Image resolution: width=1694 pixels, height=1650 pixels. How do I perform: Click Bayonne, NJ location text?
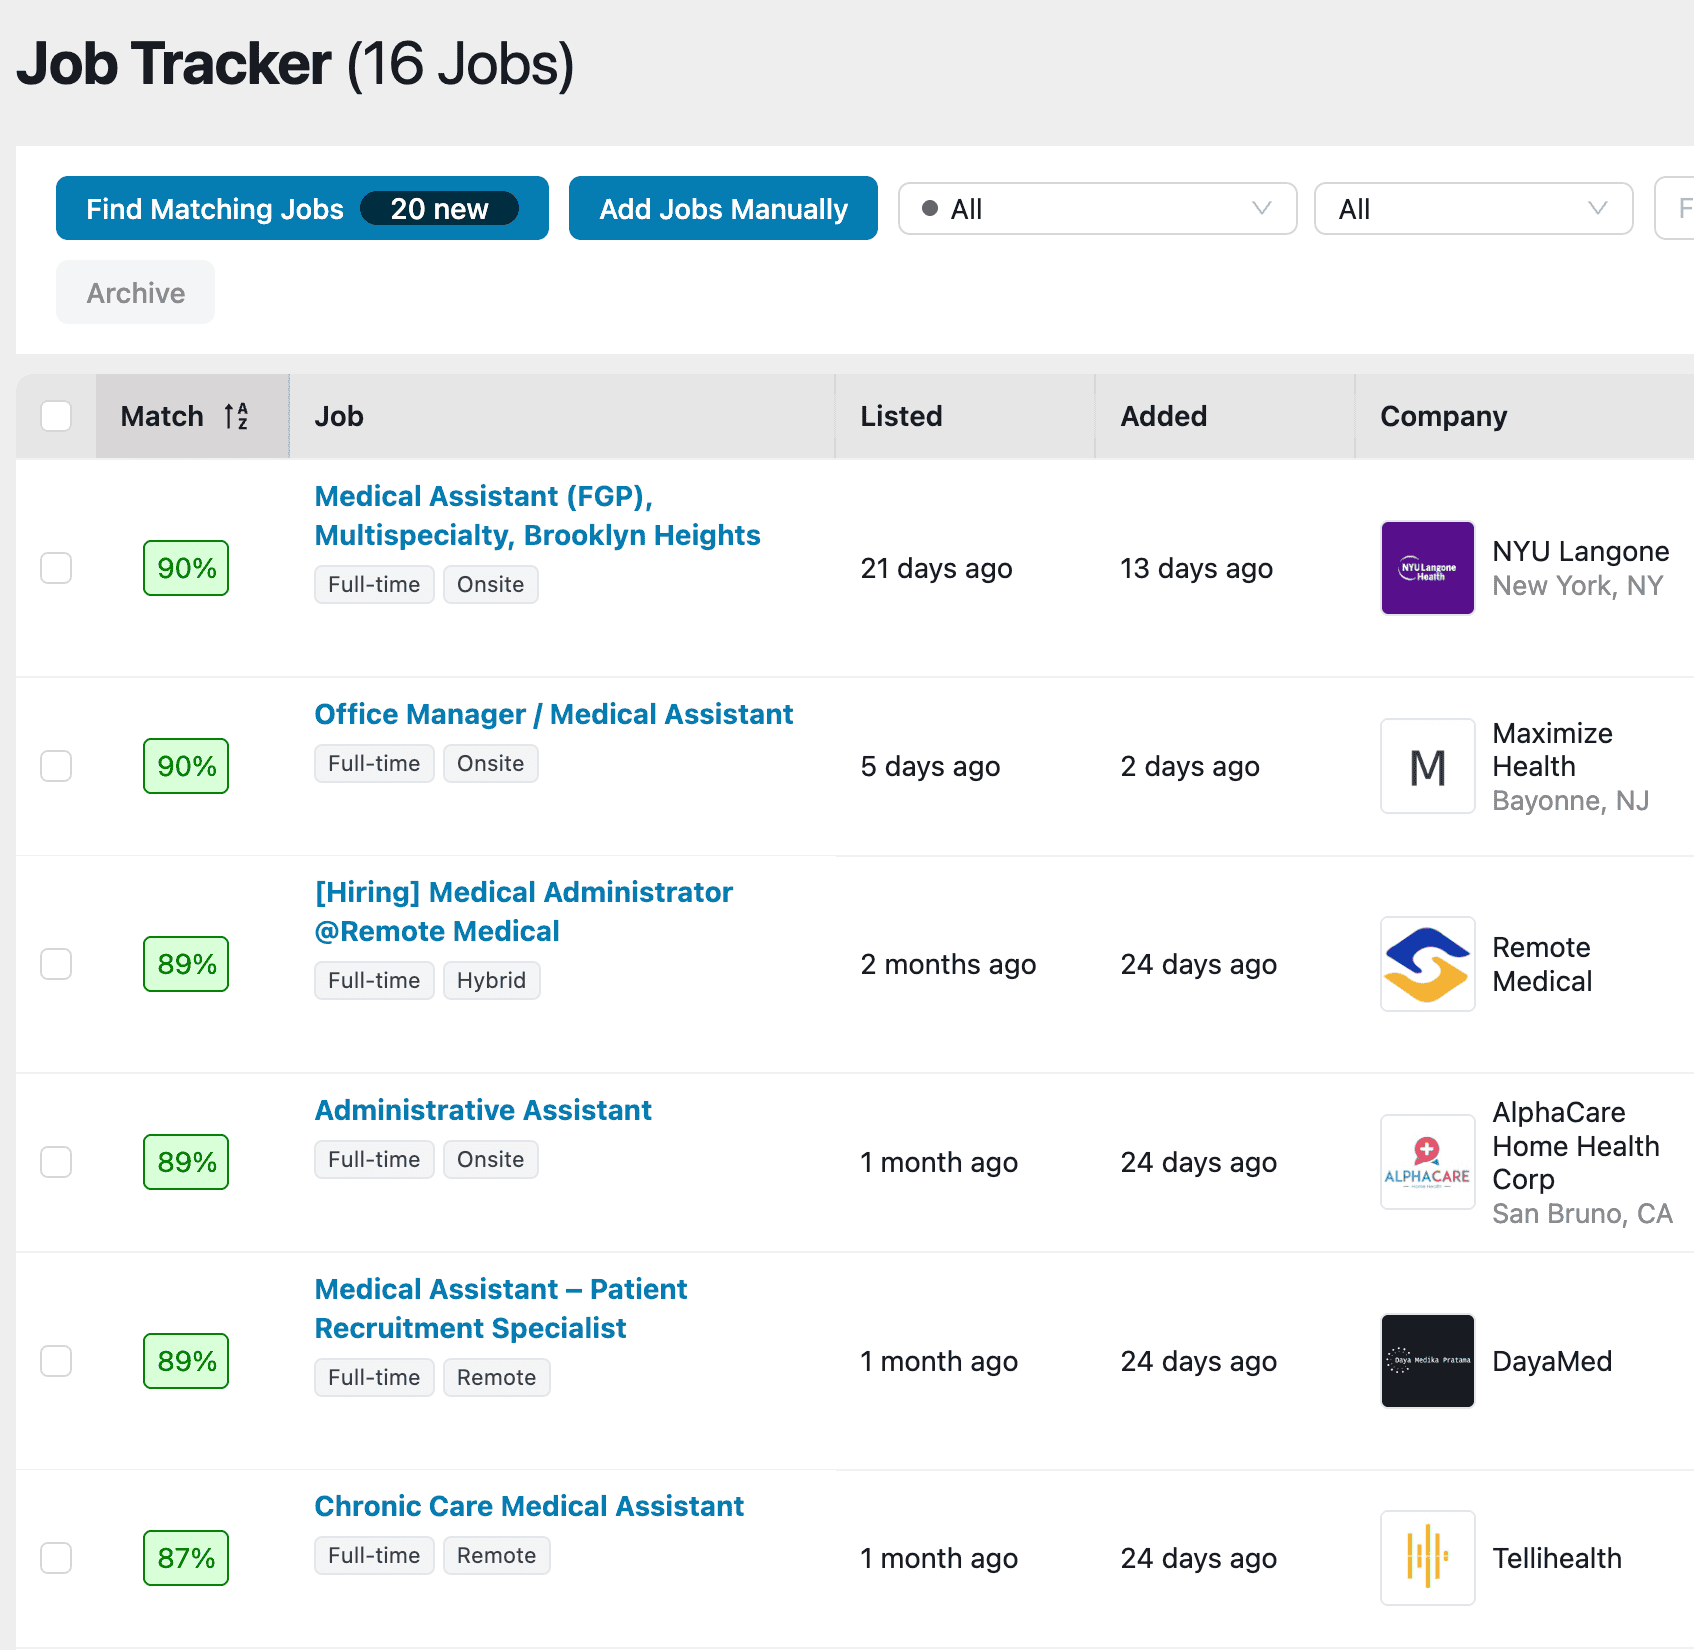1570,800
